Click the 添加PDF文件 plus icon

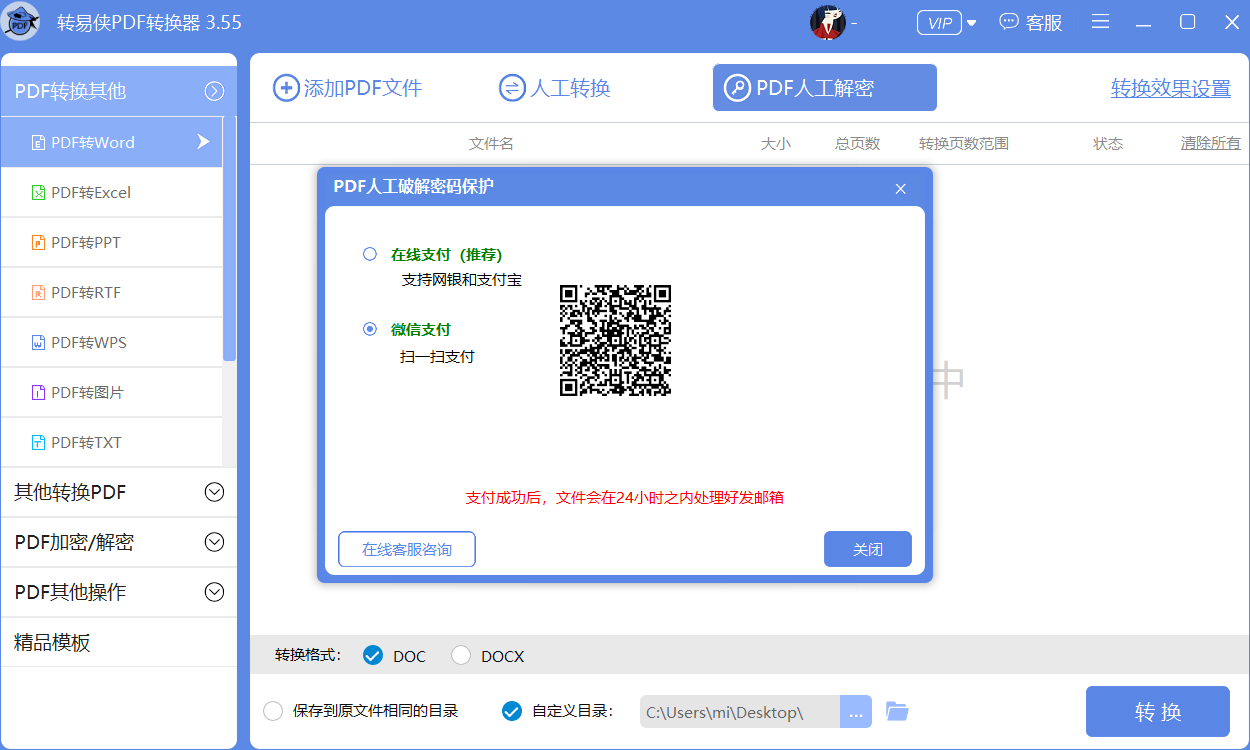pyautogui.click(x=286, y=88)
